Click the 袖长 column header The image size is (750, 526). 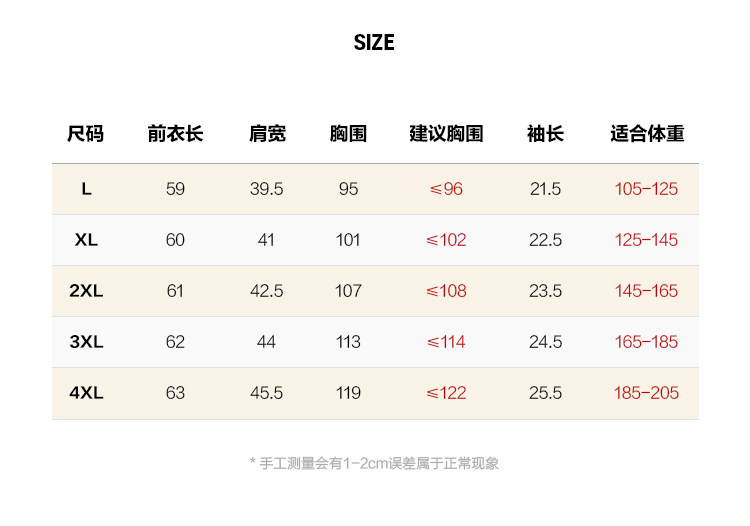click(x=545, y=134)
